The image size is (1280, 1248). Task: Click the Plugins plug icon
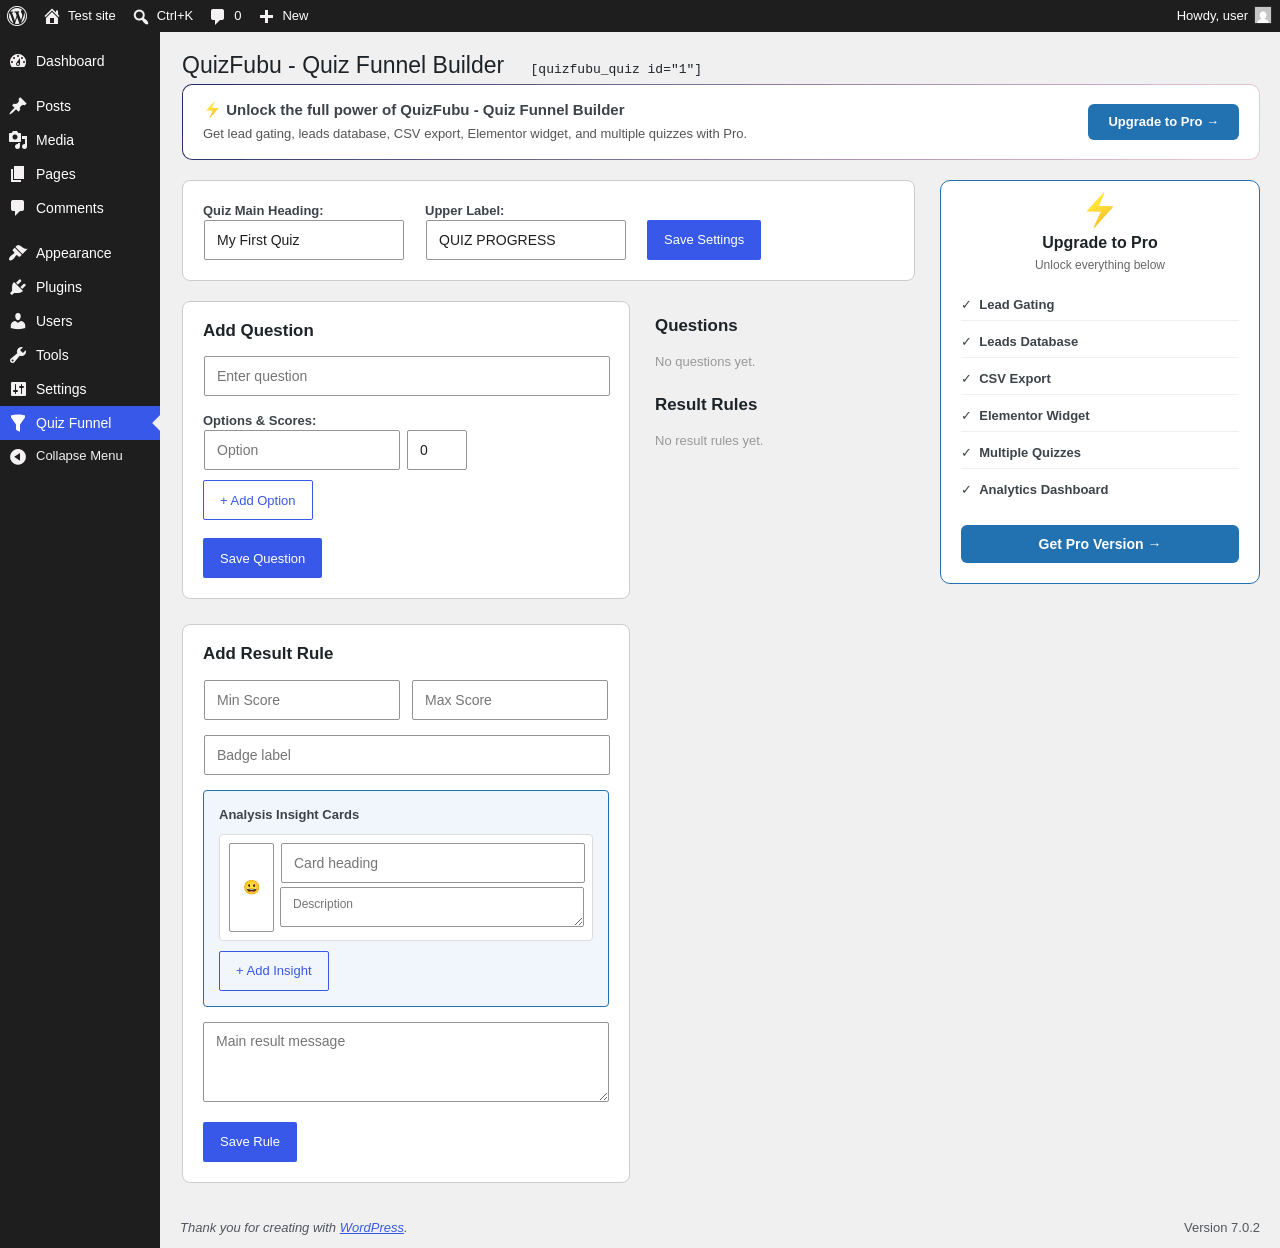(18, 287)
